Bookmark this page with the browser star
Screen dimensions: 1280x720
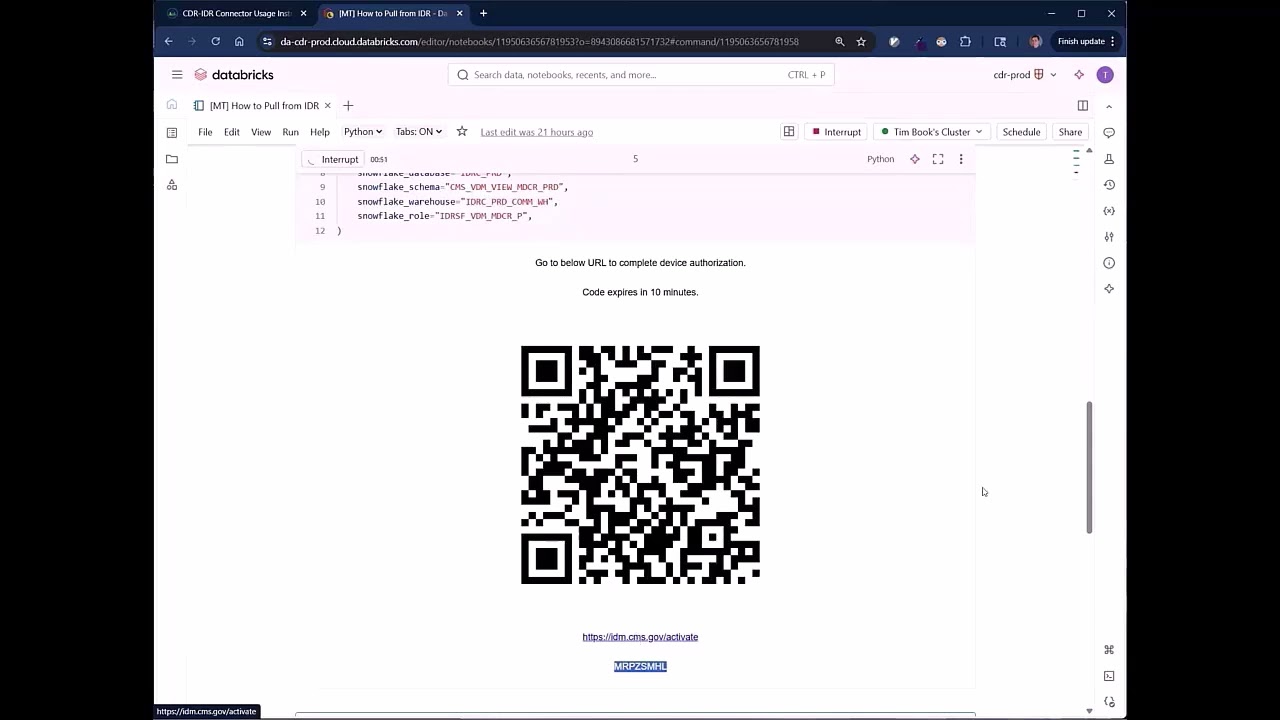coord(861,41)
